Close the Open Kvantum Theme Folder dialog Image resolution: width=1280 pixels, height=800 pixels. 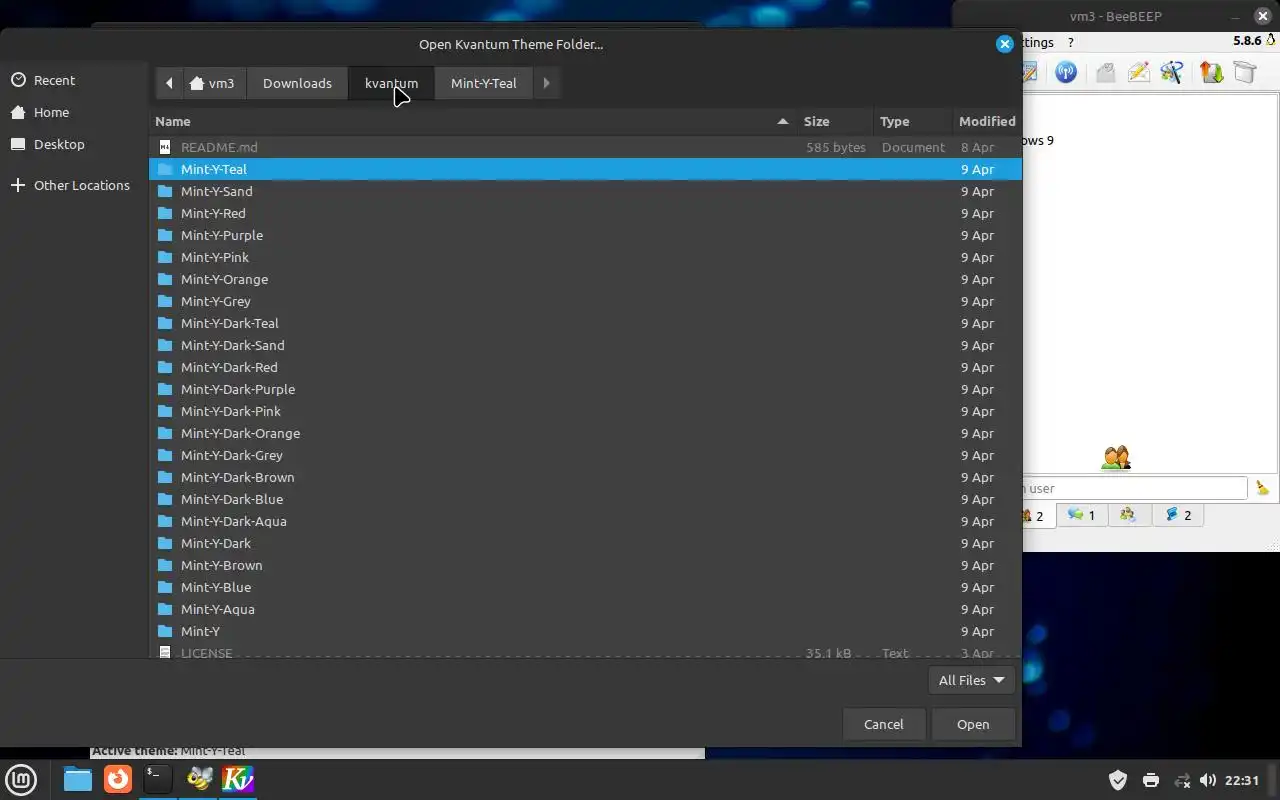[x=1005, y=44]
